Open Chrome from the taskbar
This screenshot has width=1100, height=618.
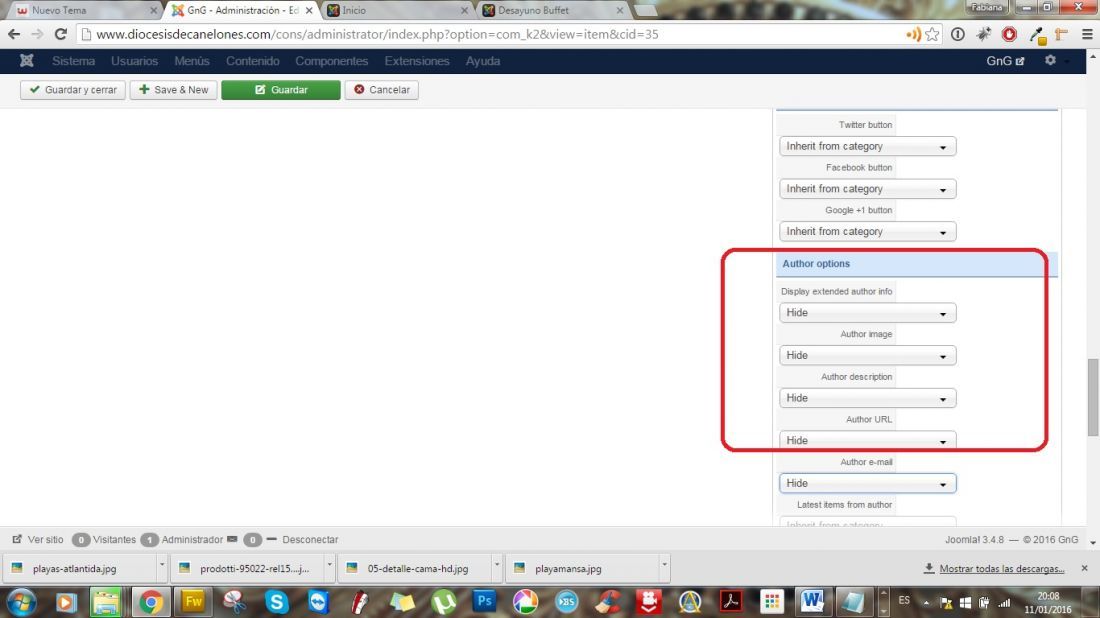150,602
